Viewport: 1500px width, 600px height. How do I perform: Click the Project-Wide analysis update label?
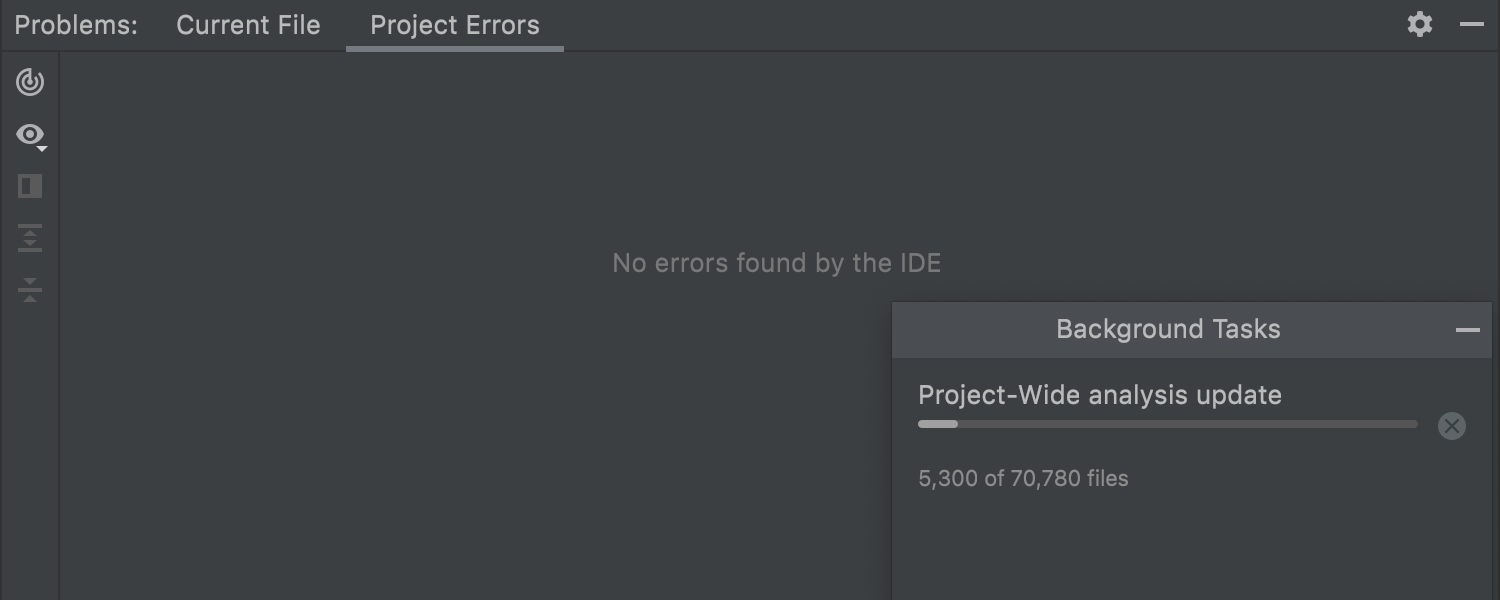click(1100, 395)
